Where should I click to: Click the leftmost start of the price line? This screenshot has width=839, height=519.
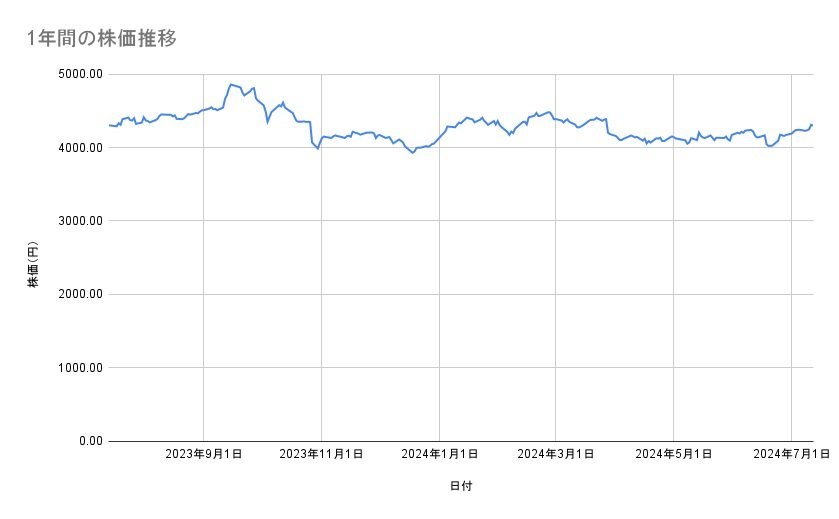[x=108, y=125]
